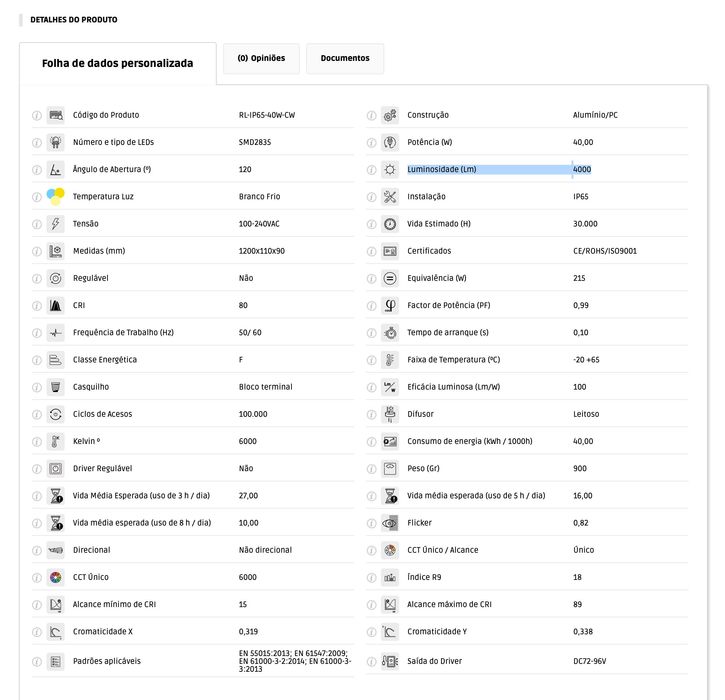Click the Tensão lightning bolt icon
Viewport: 725px width, 700px height.
click(x=56, y=224)
